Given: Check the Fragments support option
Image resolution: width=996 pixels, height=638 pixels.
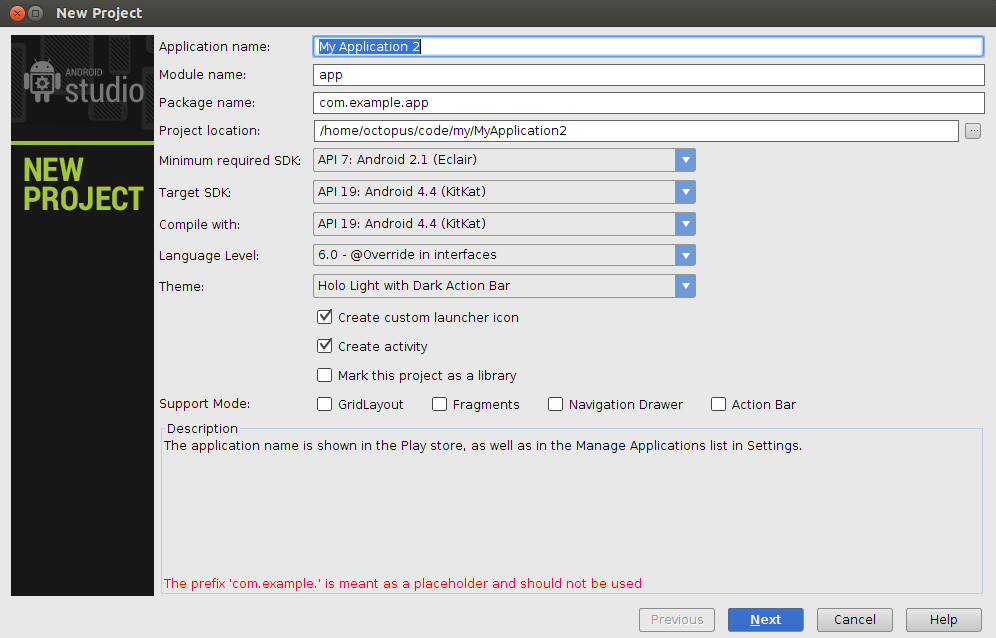Looking at the screenshot, I should (439, 404).
